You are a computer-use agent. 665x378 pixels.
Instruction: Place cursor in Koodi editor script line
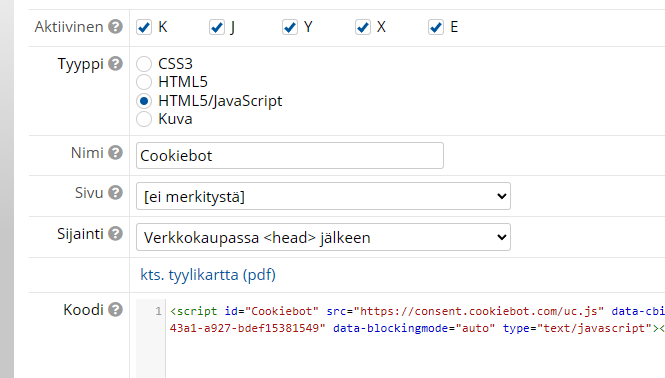(417, 320)
